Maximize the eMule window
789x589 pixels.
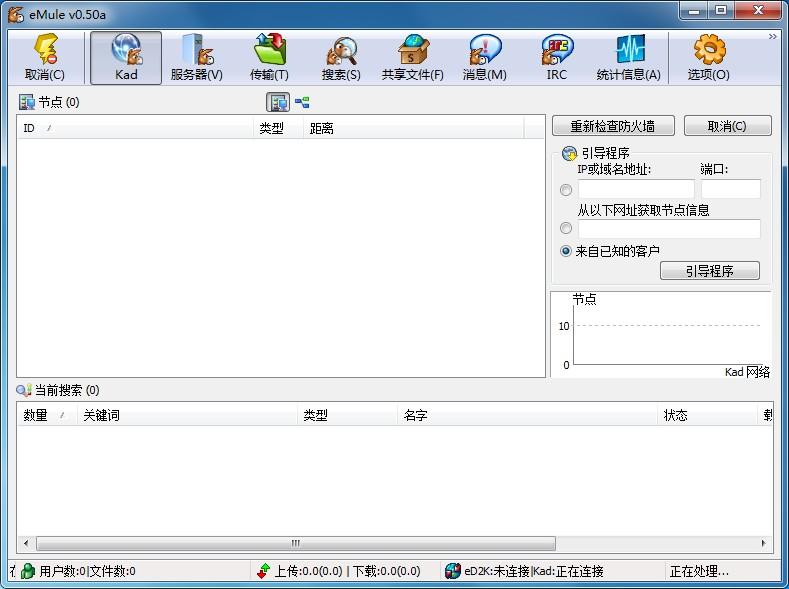[x=721, y=10]
